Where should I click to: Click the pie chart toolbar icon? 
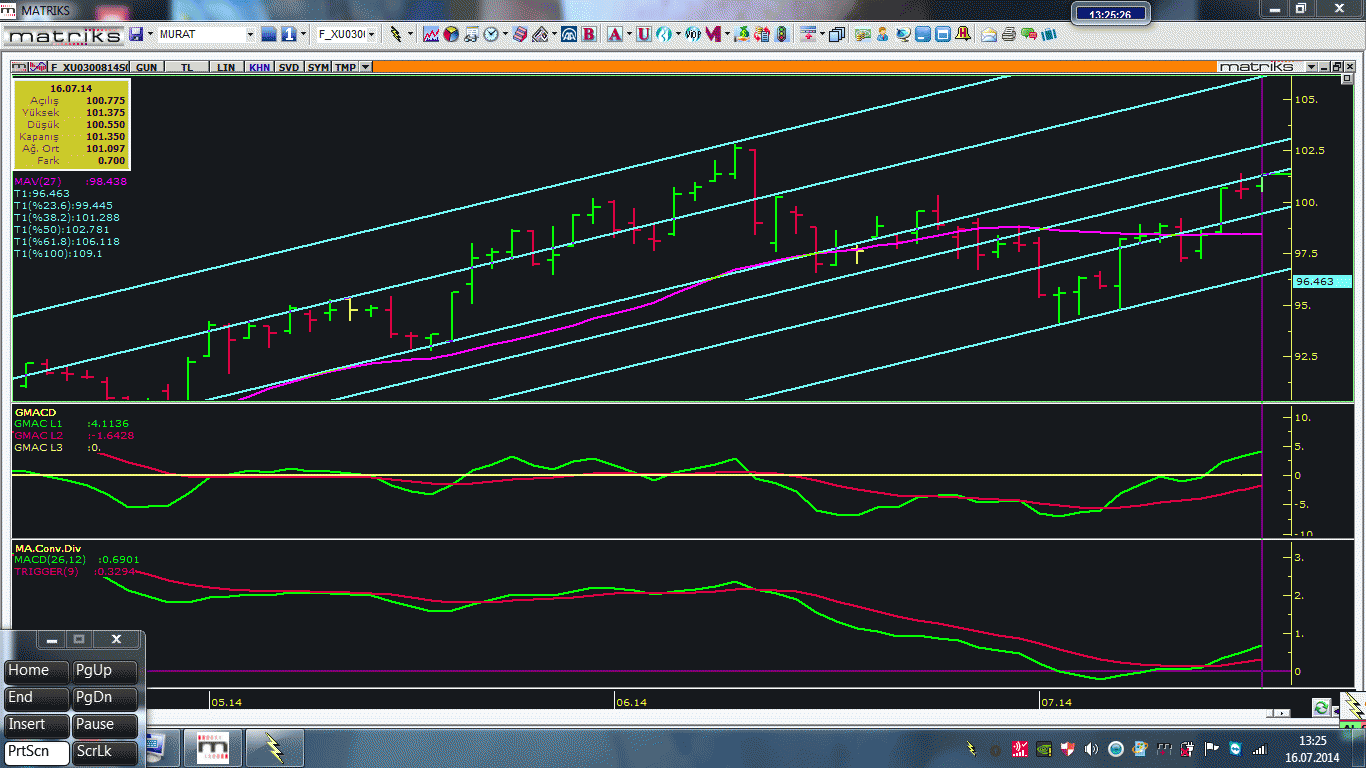(x=451, y=34)
